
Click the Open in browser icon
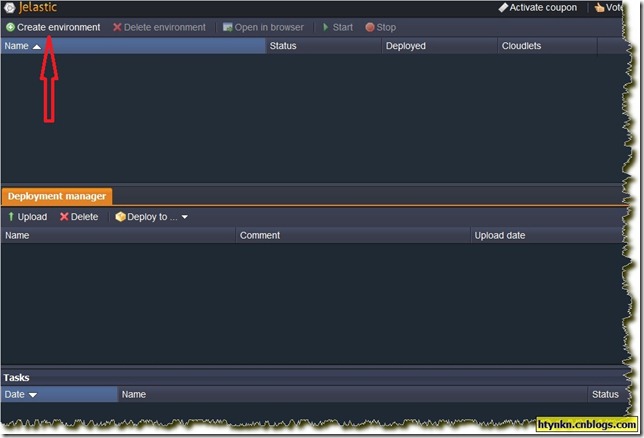coord(228,27)
